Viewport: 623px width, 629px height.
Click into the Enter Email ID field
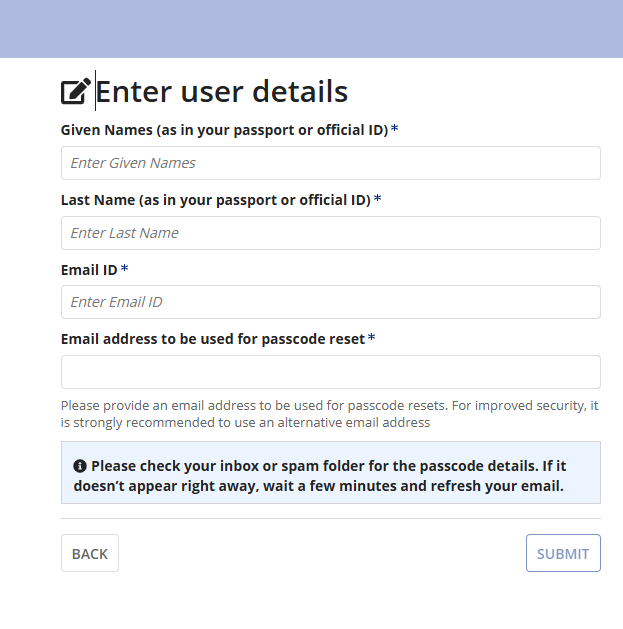pyautogui.click(x=330, y=302)
